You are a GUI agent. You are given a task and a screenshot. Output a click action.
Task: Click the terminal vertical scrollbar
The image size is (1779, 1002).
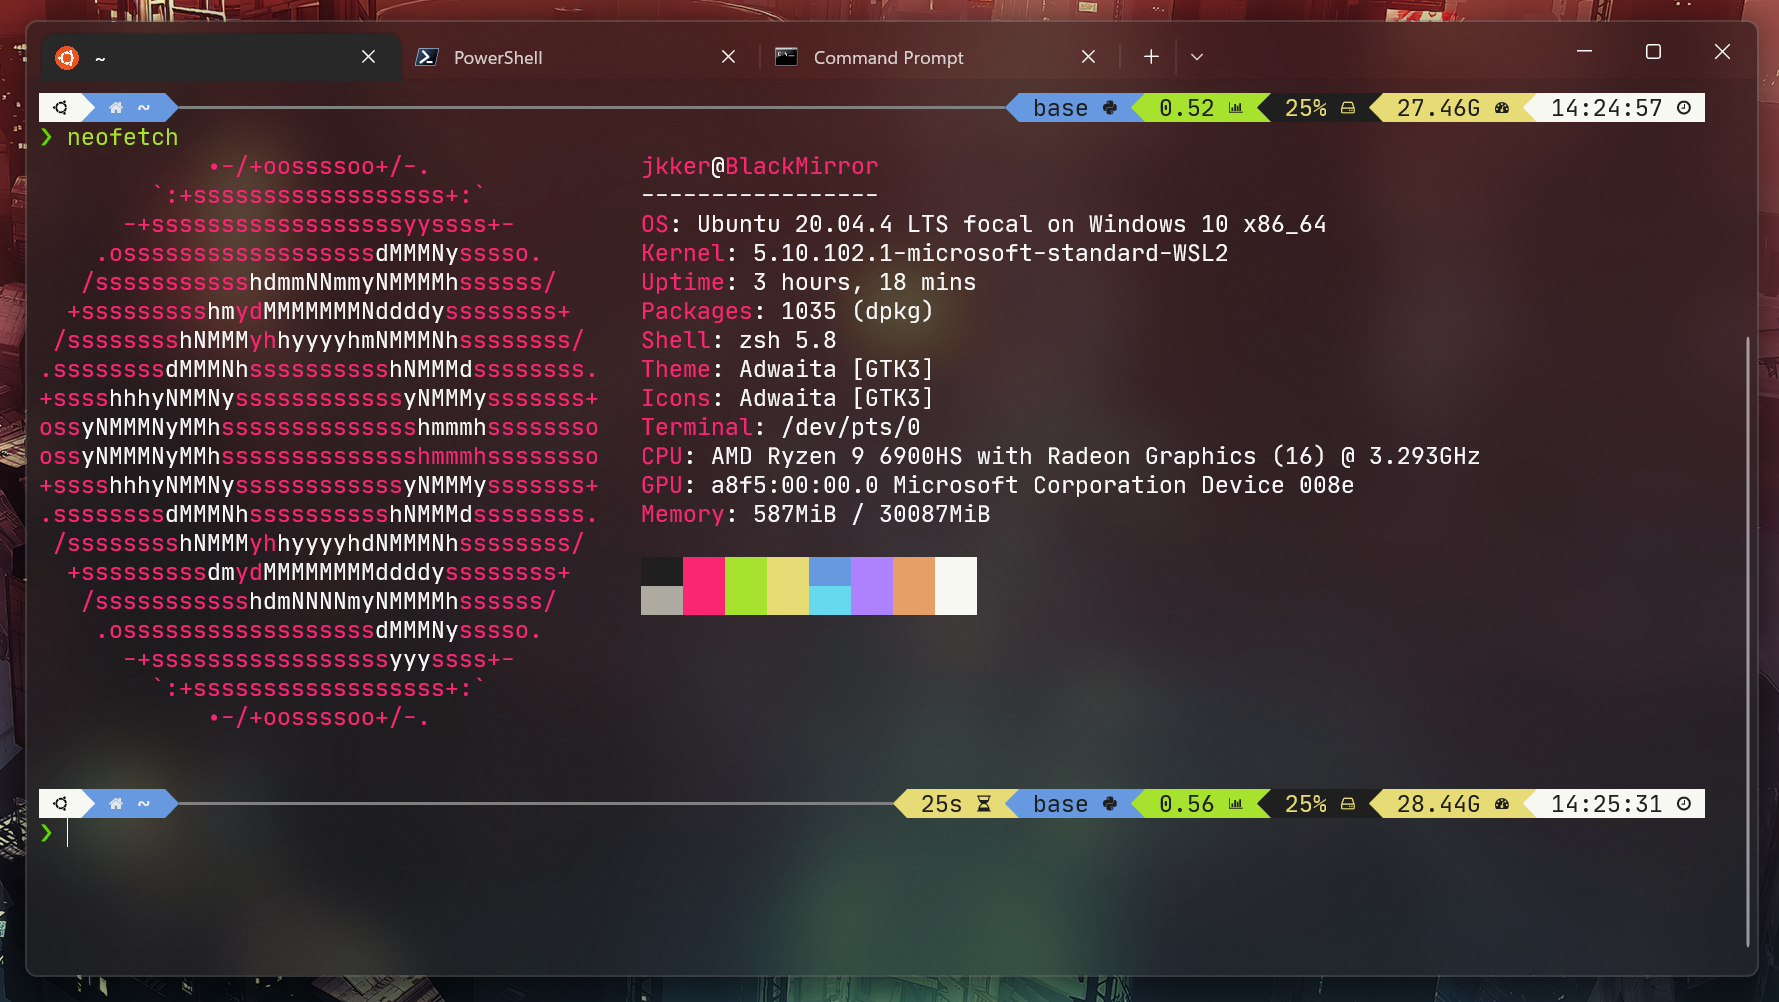[x=1747, y=640]
